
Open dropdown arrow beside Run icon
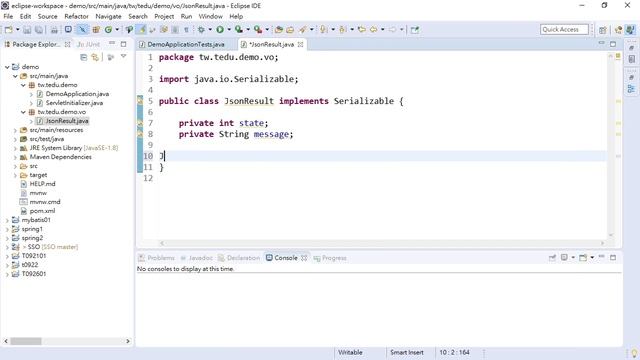point(229,29)
